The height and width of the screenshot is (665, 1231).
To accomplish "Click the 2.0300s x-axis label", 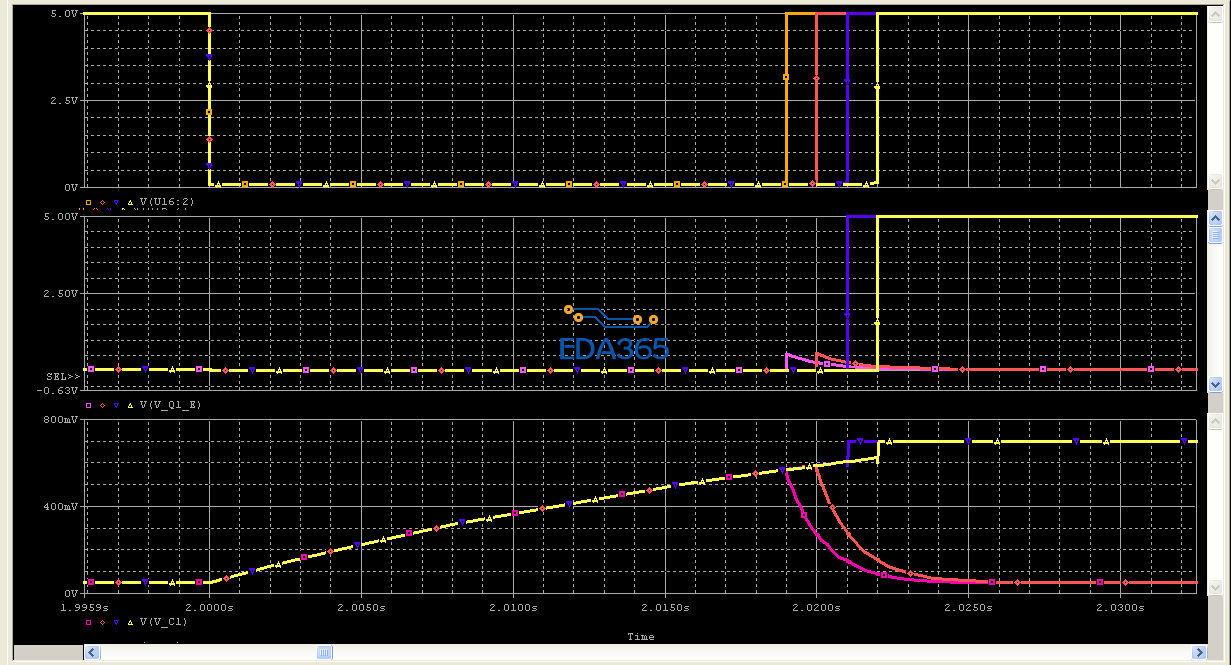I will pyautogui.click(x=1120, y=607).
